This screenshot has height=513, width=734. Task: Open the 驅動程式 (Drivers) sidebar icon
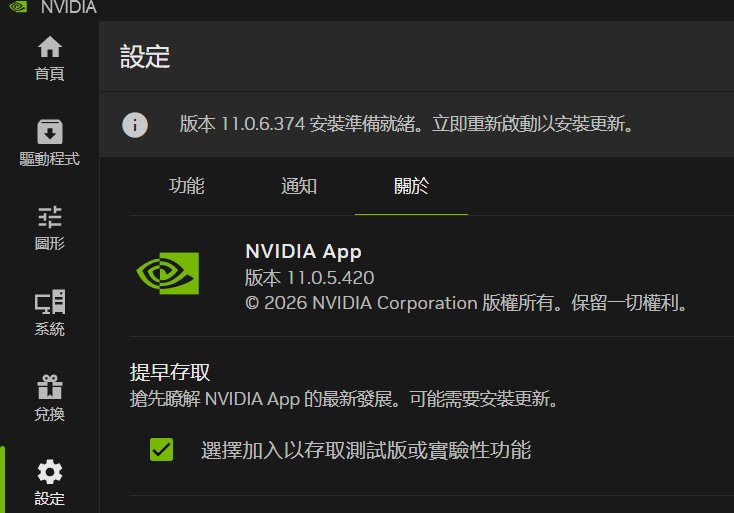point(49,132)
